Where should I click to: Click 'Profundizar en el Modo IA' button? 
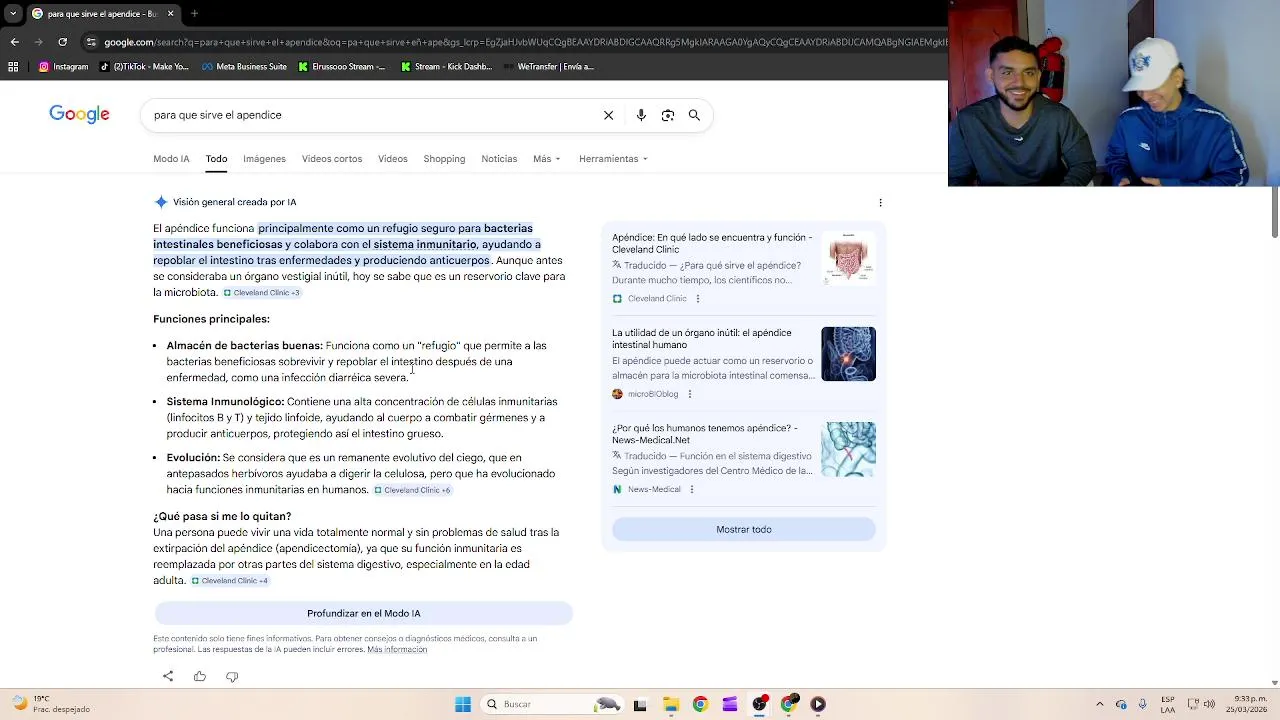point(364,613)
